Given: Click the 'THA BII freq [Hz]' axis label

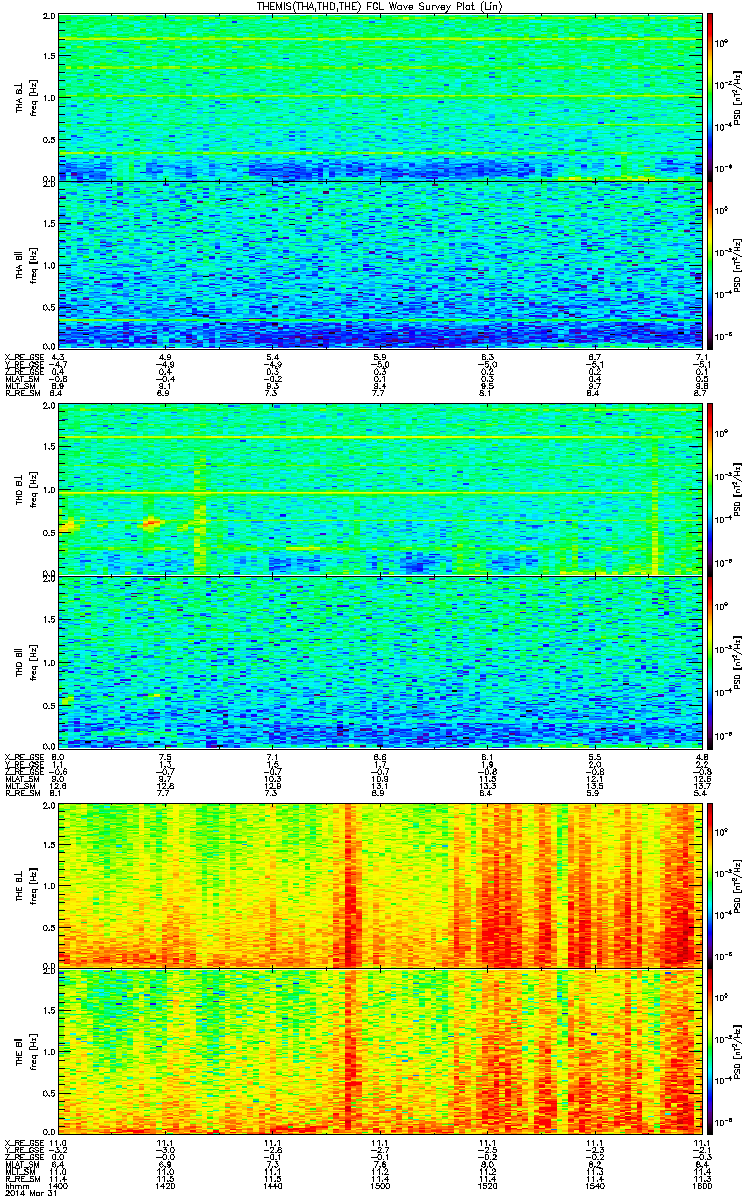Looking at the screenshot, I should coord(25,264).
